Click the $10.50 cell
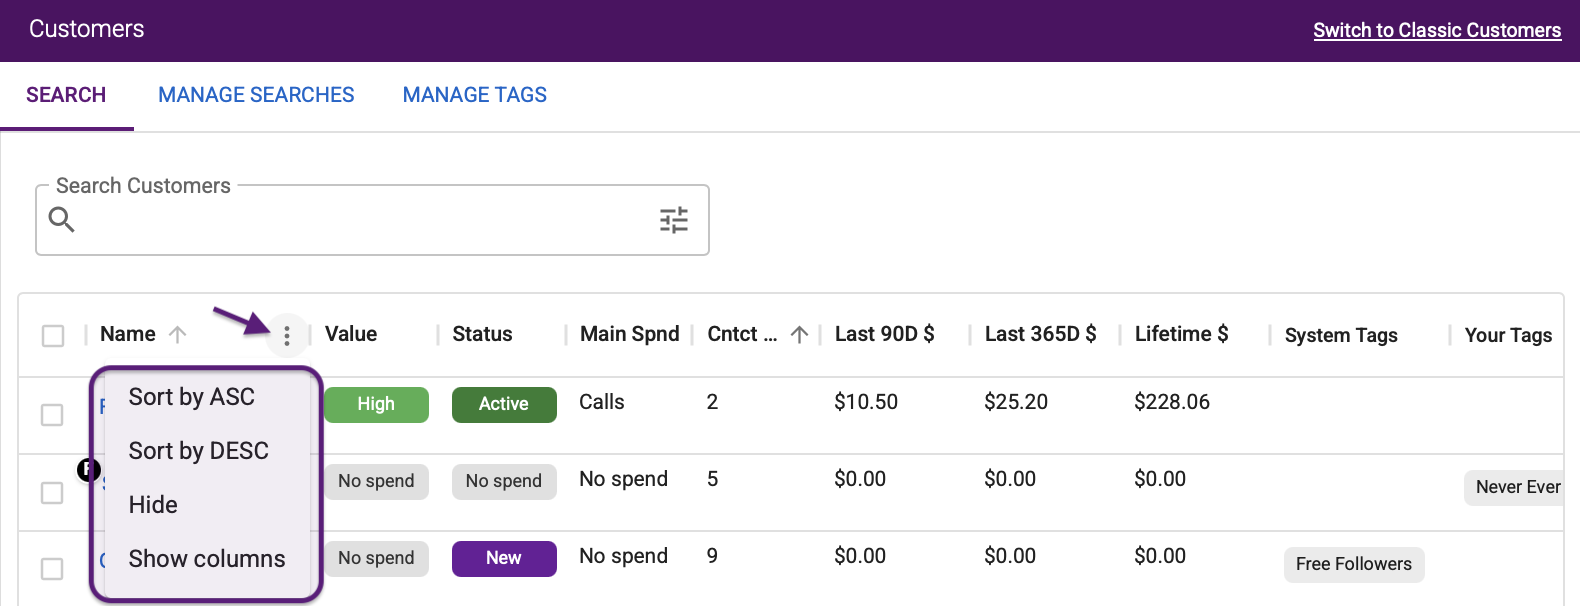 click(866, 402)
